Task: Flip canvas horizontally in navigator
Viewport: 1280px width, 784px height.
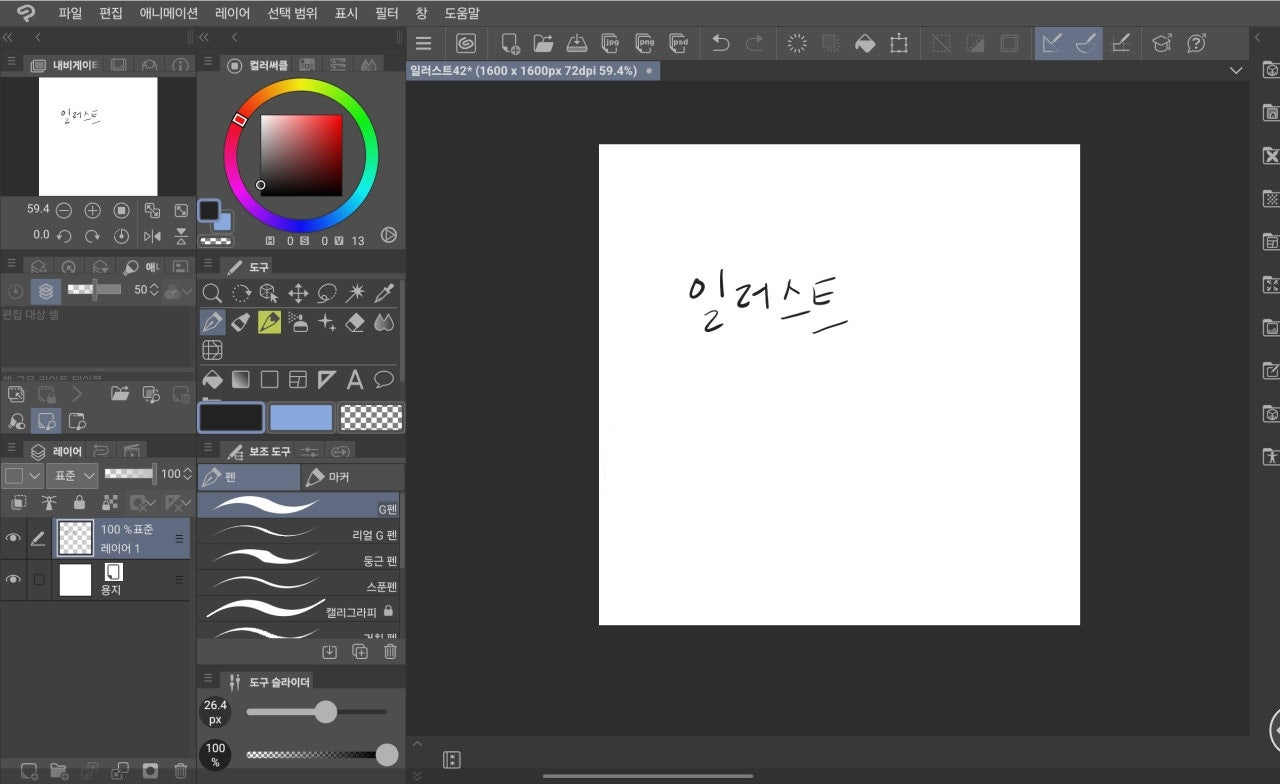Action: (152, 236)
